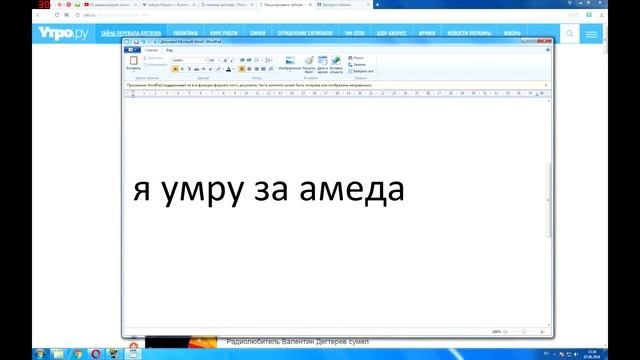Click the Copy (Копировать) command in WordPad

click(x=156, y=64)
